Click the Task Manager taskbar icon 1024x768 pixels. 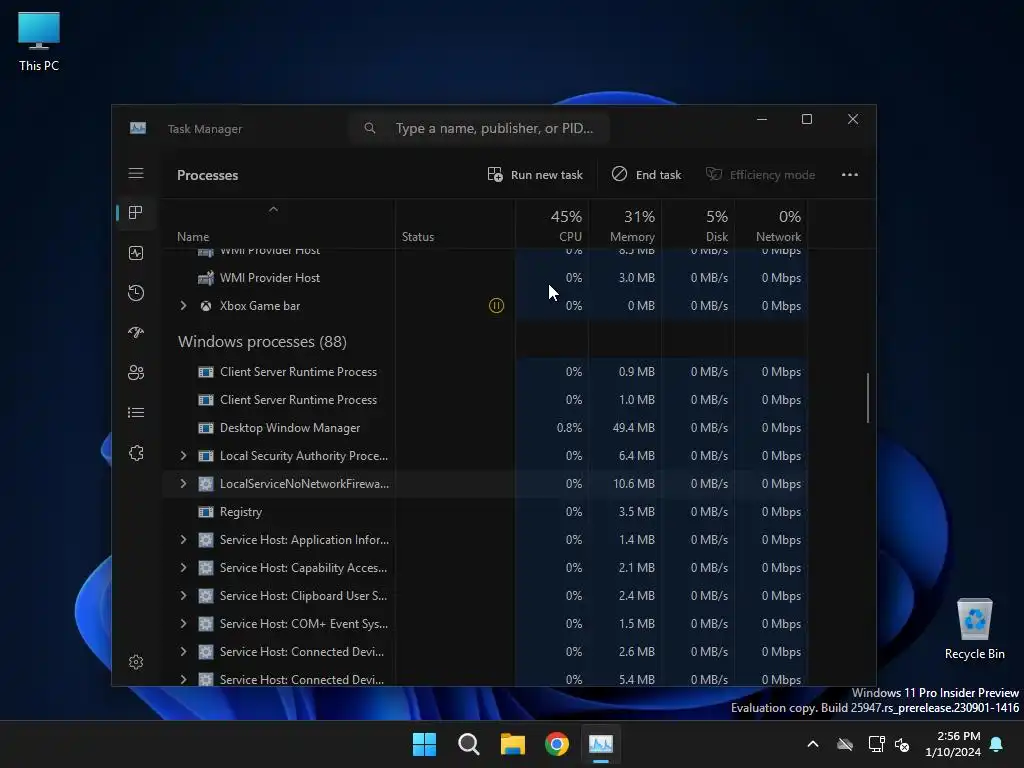[601, 744]
